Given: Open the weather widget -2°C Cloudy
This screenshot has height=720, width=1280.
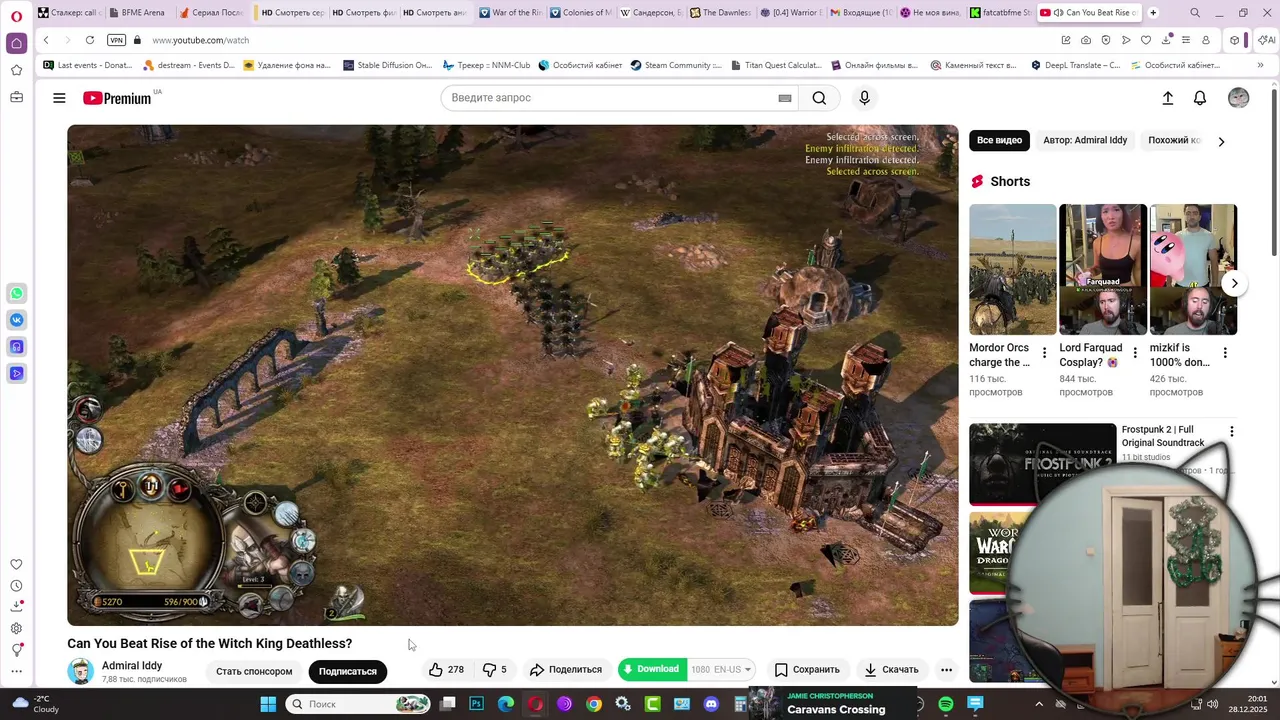Looking at the screenshot, I should point(35,704).
